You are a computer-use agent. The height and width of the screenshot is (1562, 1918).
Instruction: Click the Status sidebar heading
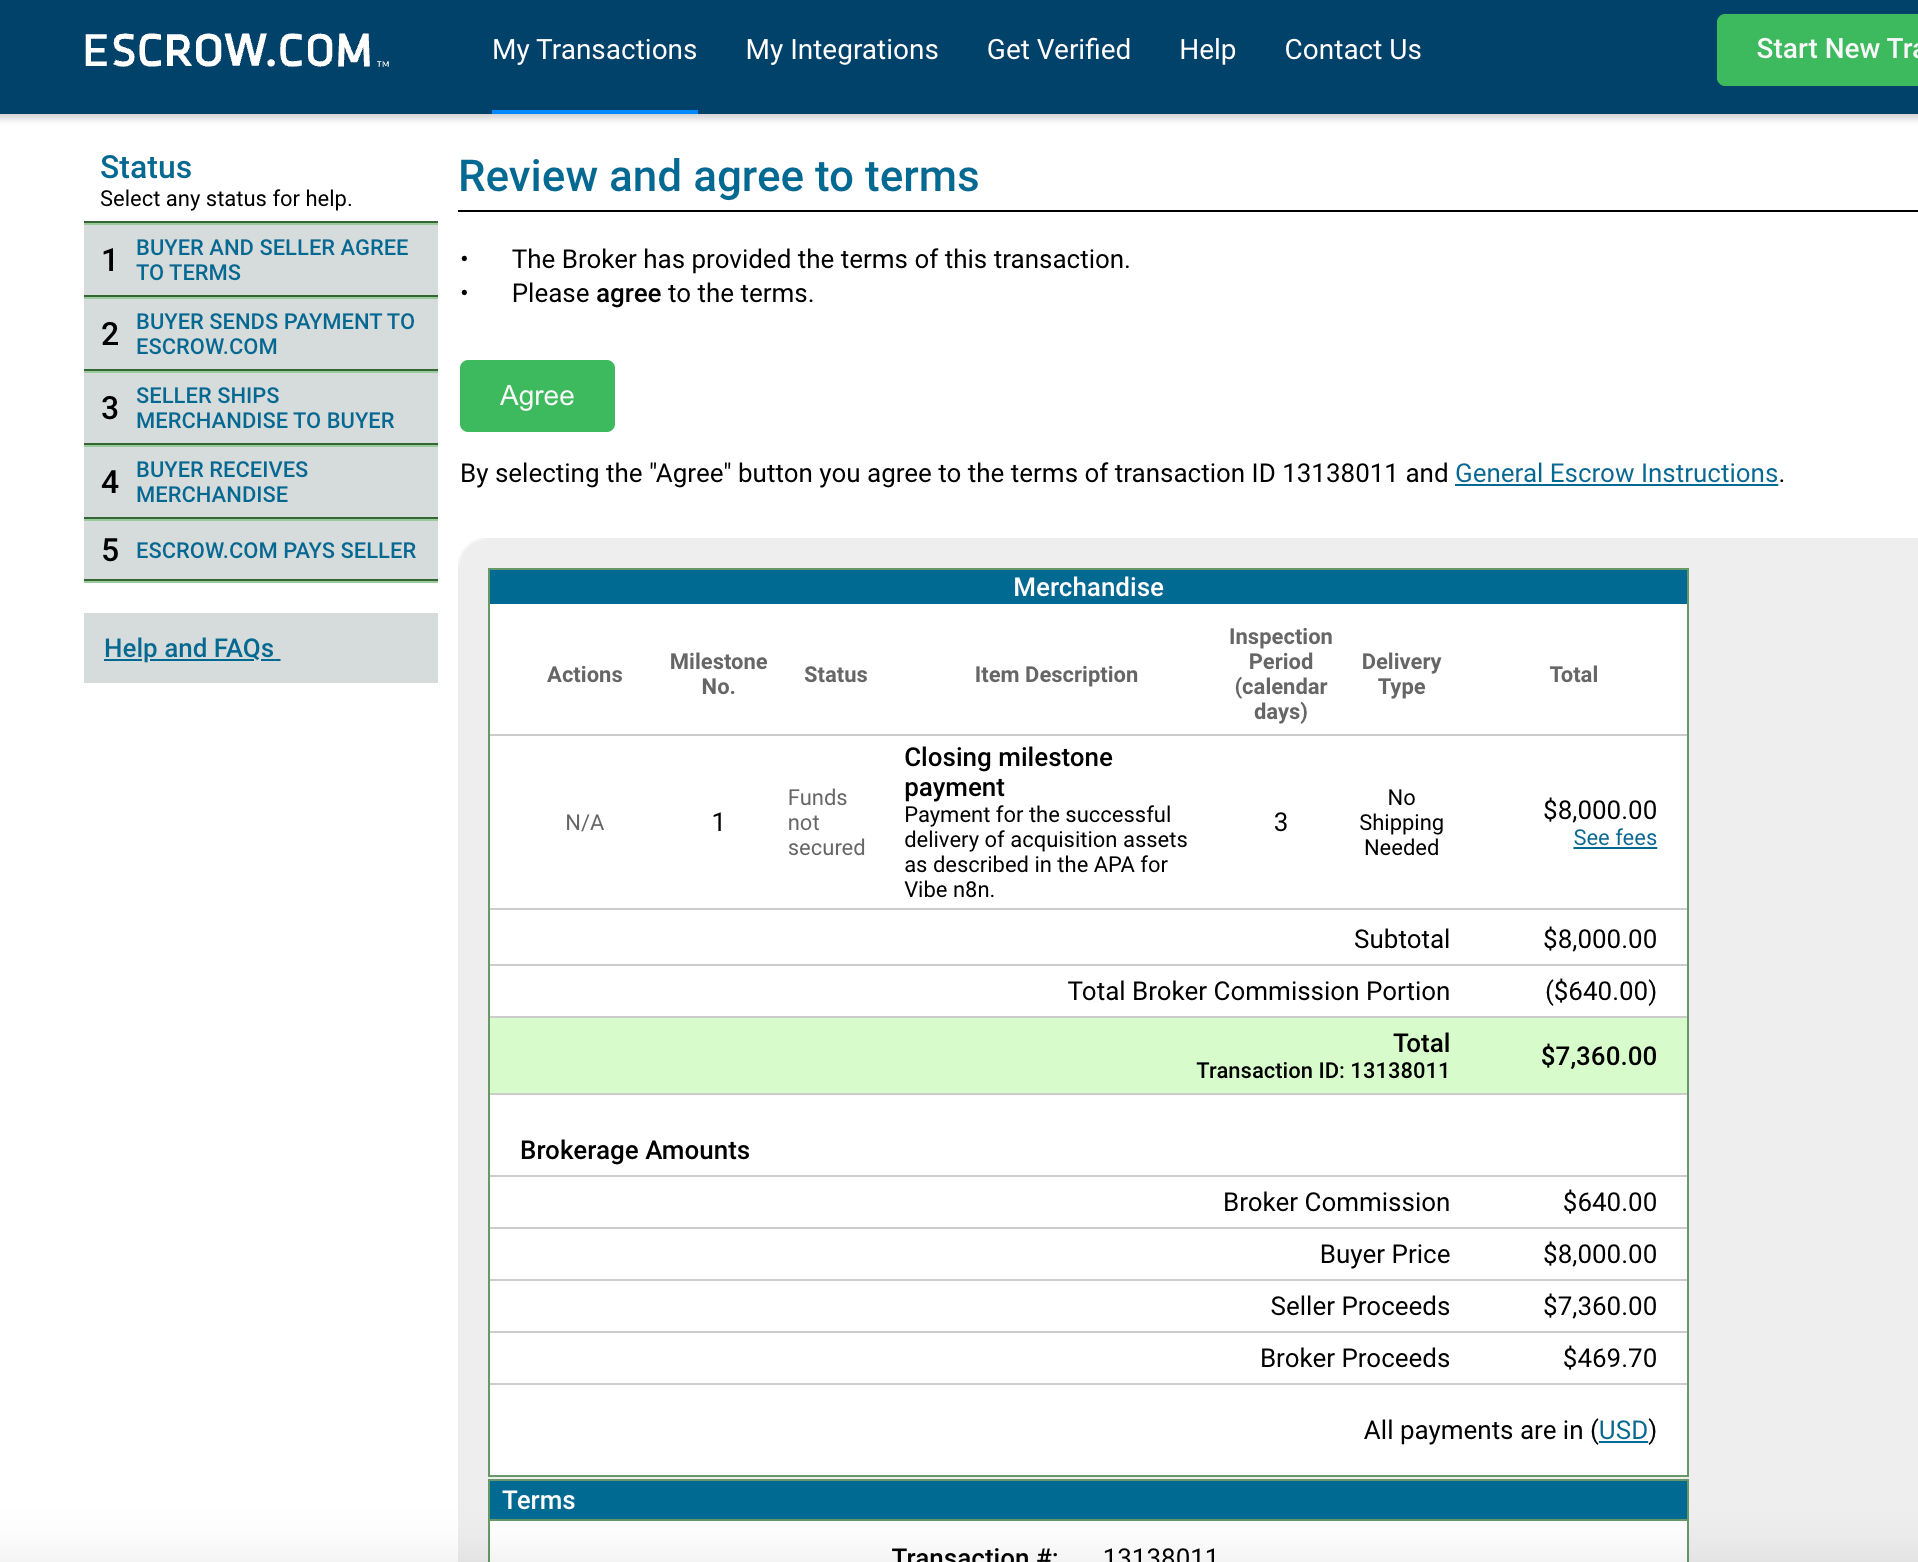pyautogui.click(x=146, y=167)
